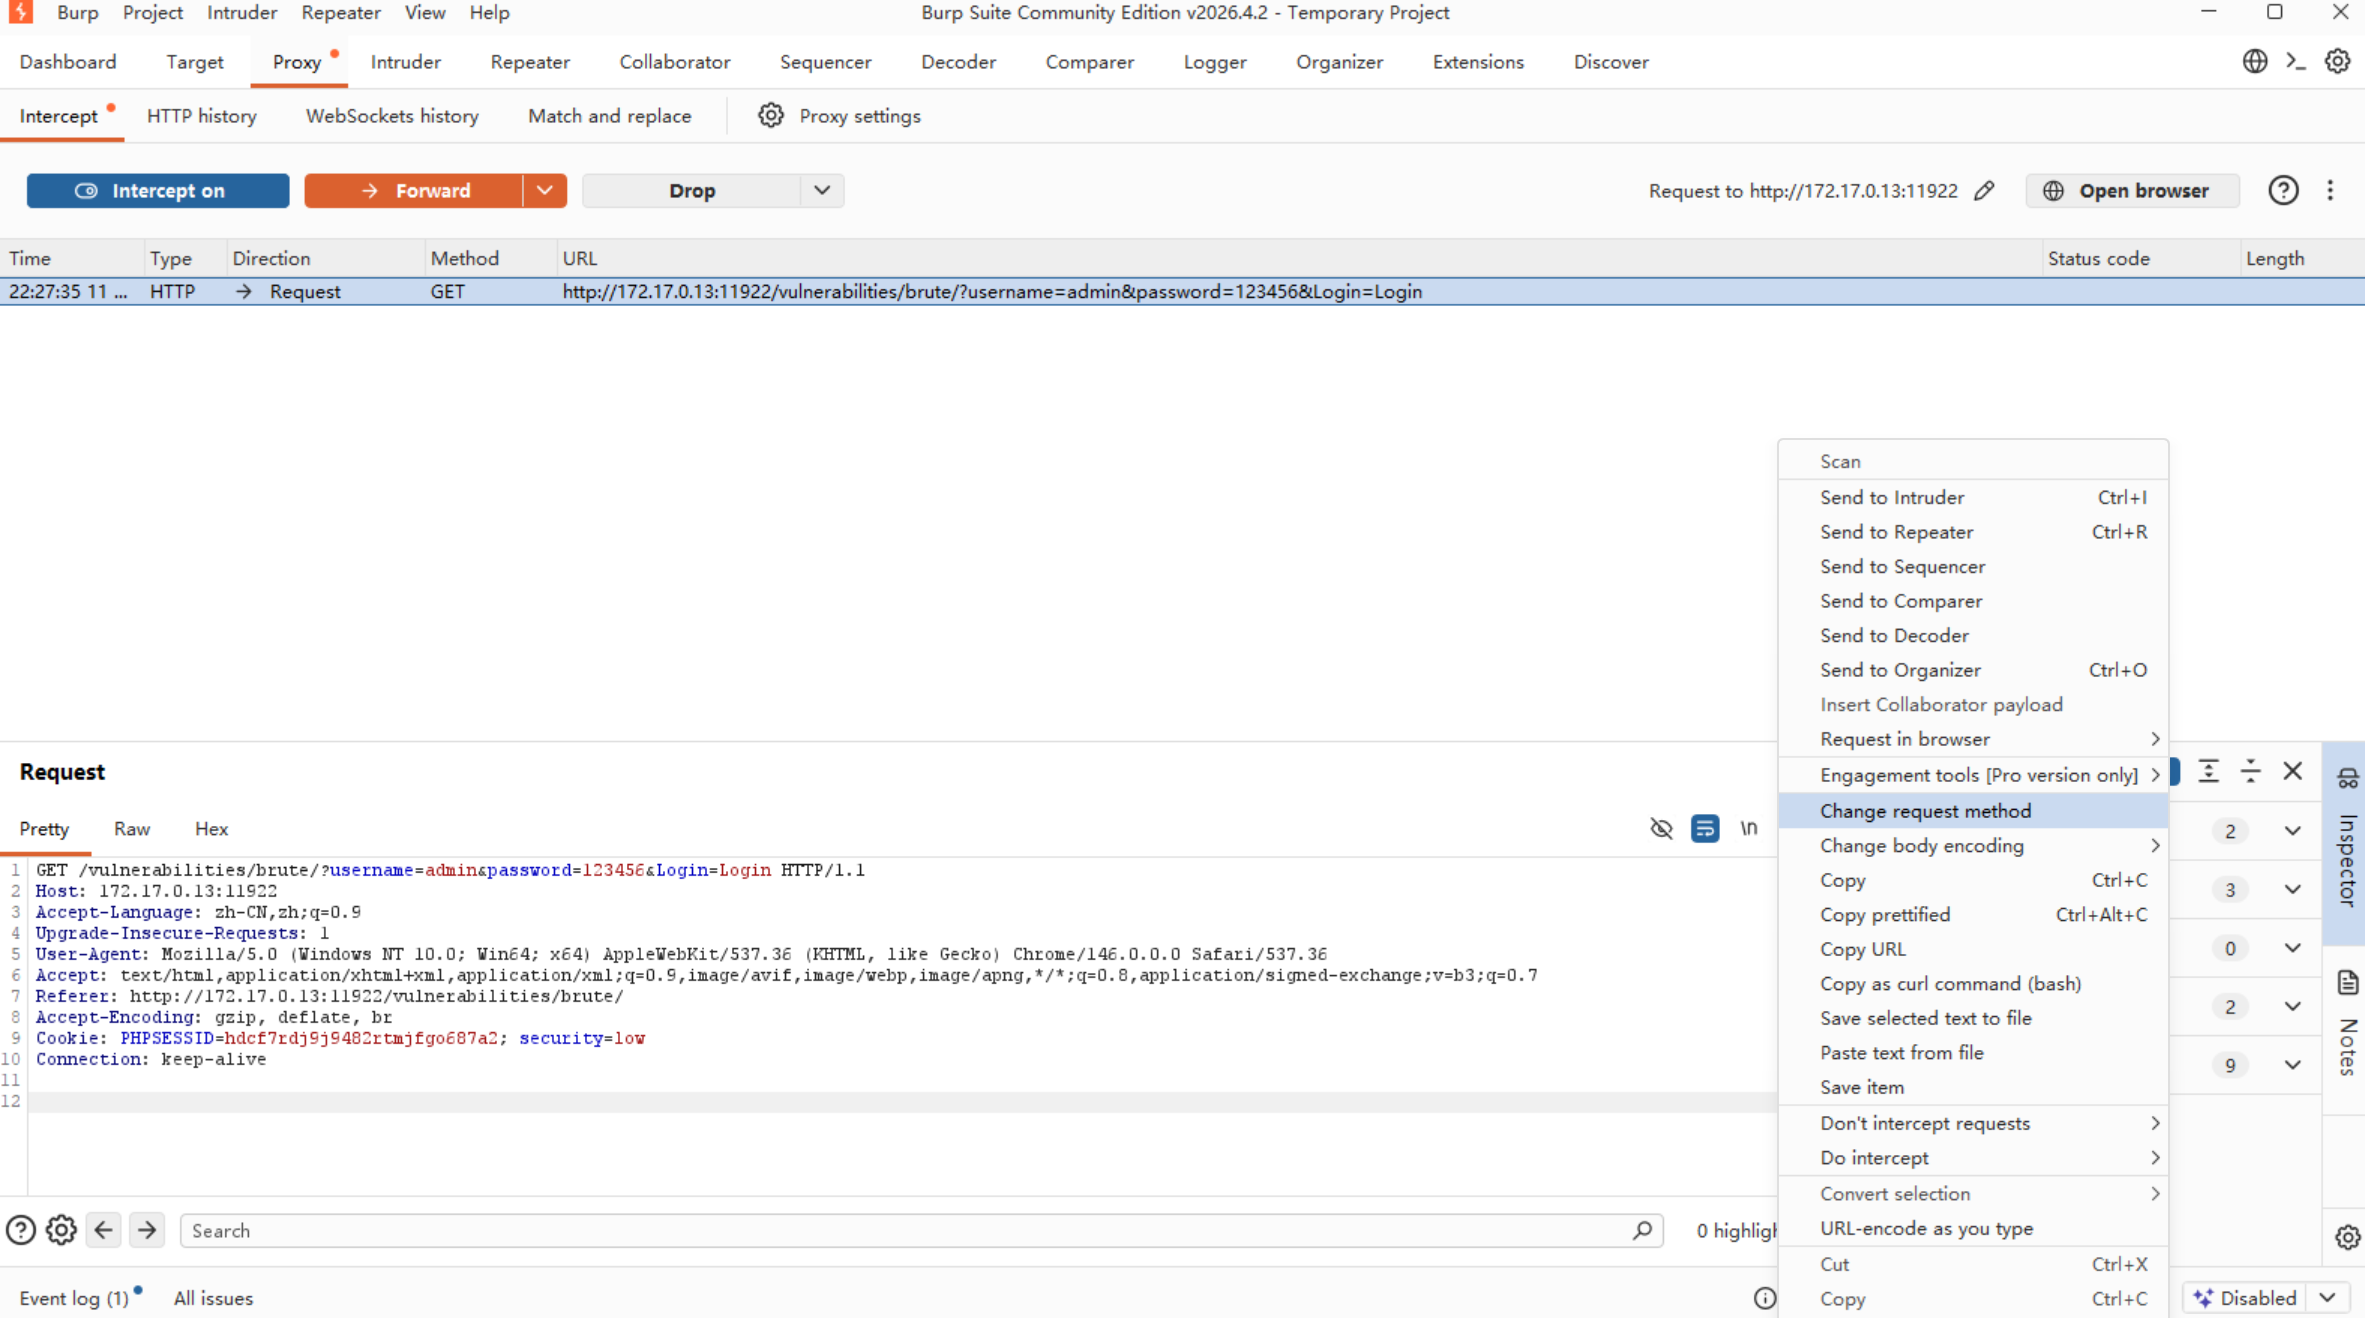
Task: Toggle Intercept on button
Action: tap(158, 191)
